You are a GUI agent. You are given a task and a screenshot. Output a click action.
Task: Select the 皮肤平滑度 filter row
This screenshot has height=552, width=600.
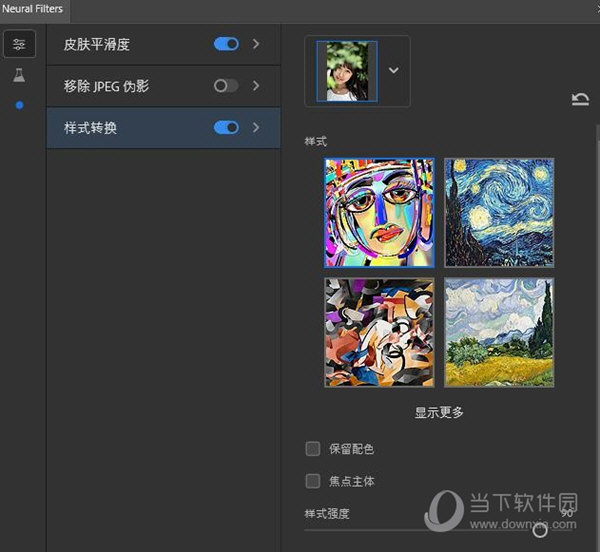[x=163, y=44]
